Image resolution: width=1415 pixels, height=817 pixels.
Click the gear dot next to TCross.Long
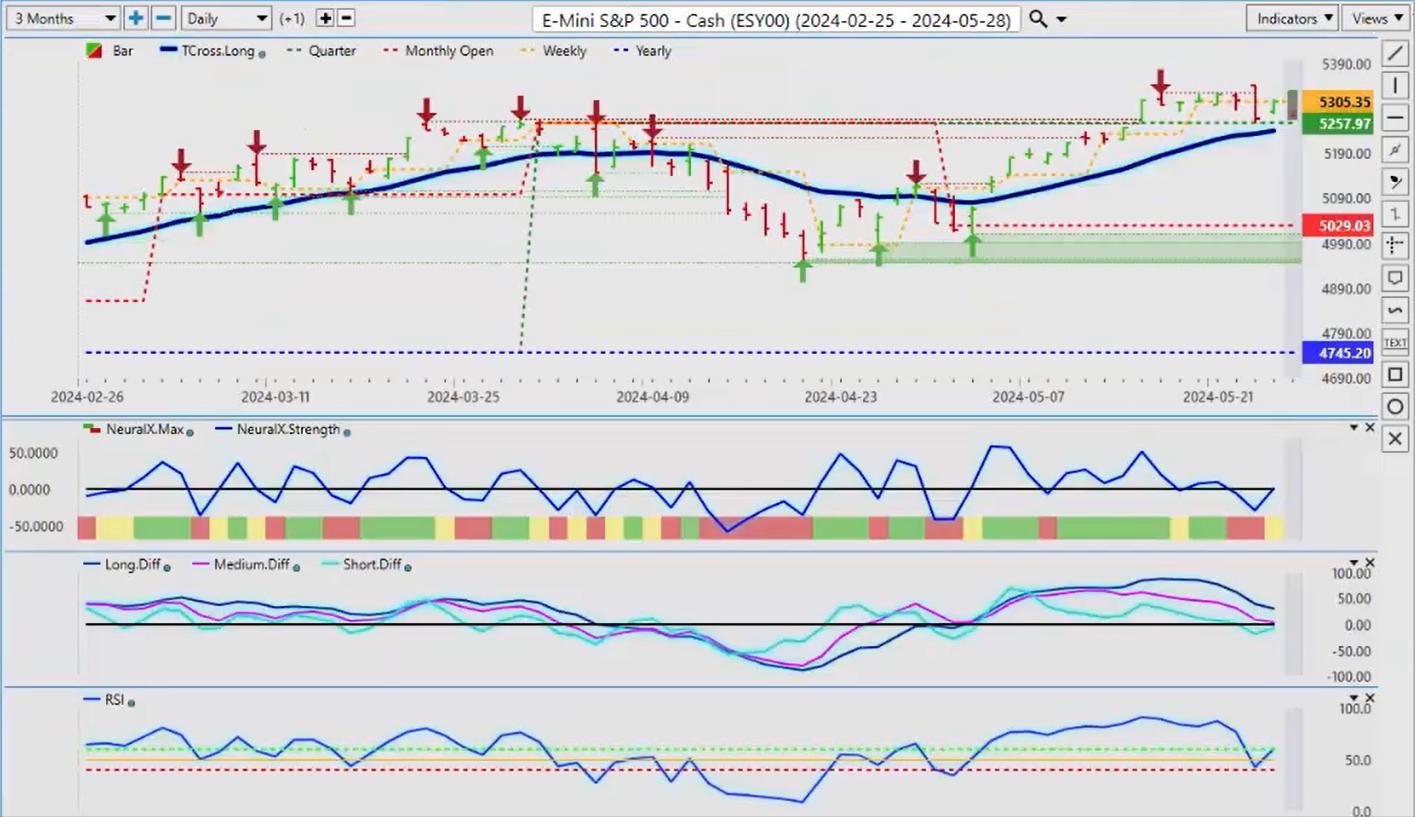click(262, 53)
